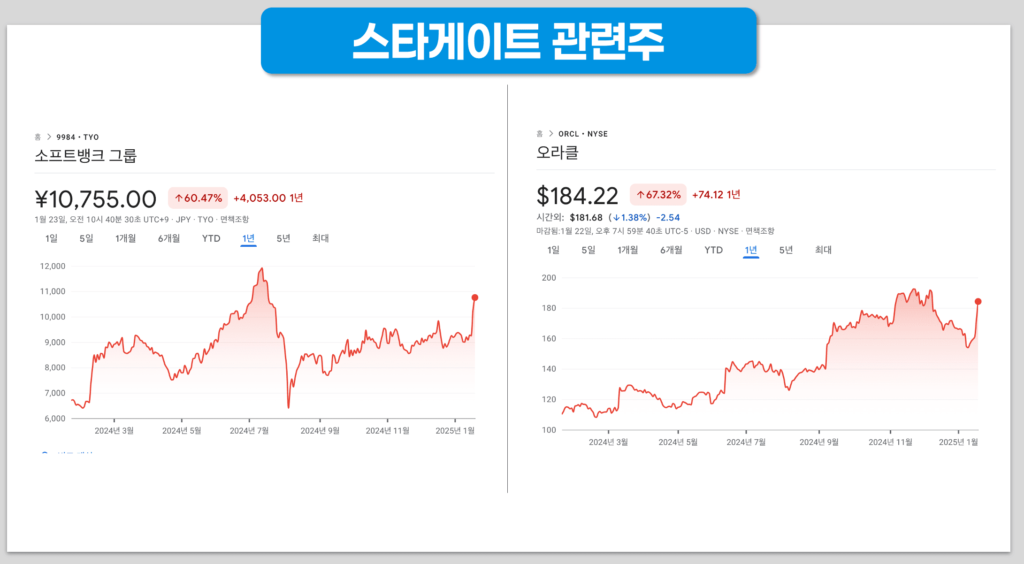The width and height of the screenshot is (1024, 564).
Task: Click the $184.22 price
Action: pos(577,196)
